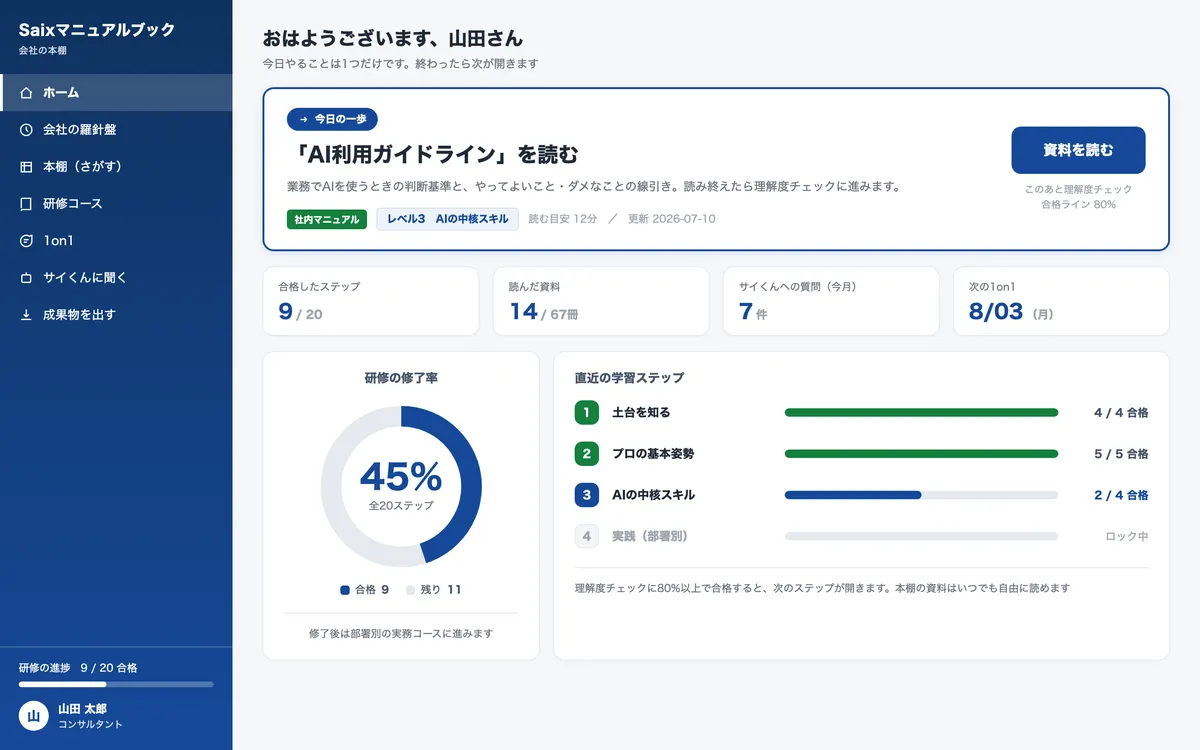Click step number 3 badge for AIの中核スキル
Image resolution: width=1200 pixels, height=750 pixels.
click(587, 495)
